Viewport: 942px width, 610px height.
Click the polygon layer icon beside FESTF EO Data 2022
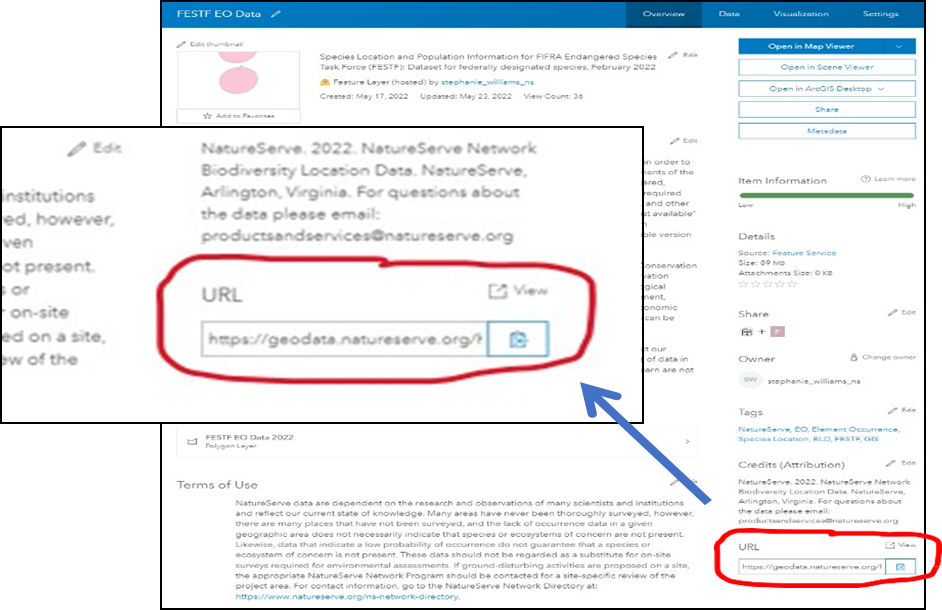tap(192, 442)
